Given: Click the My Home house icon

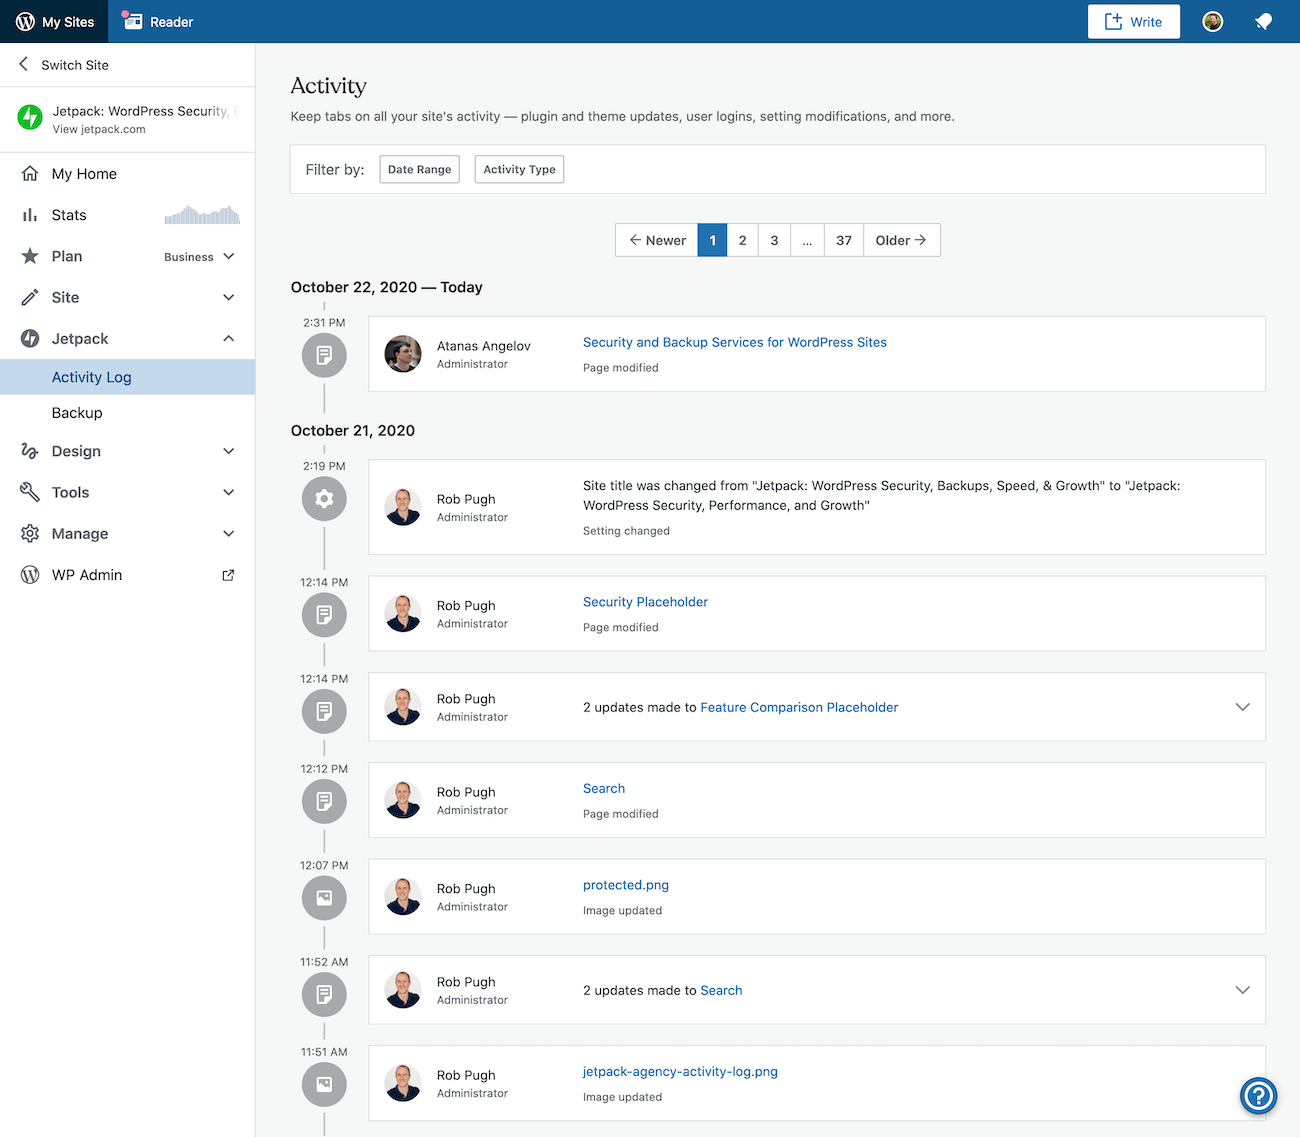Looking at the screenshot, I should click(30, 173).
